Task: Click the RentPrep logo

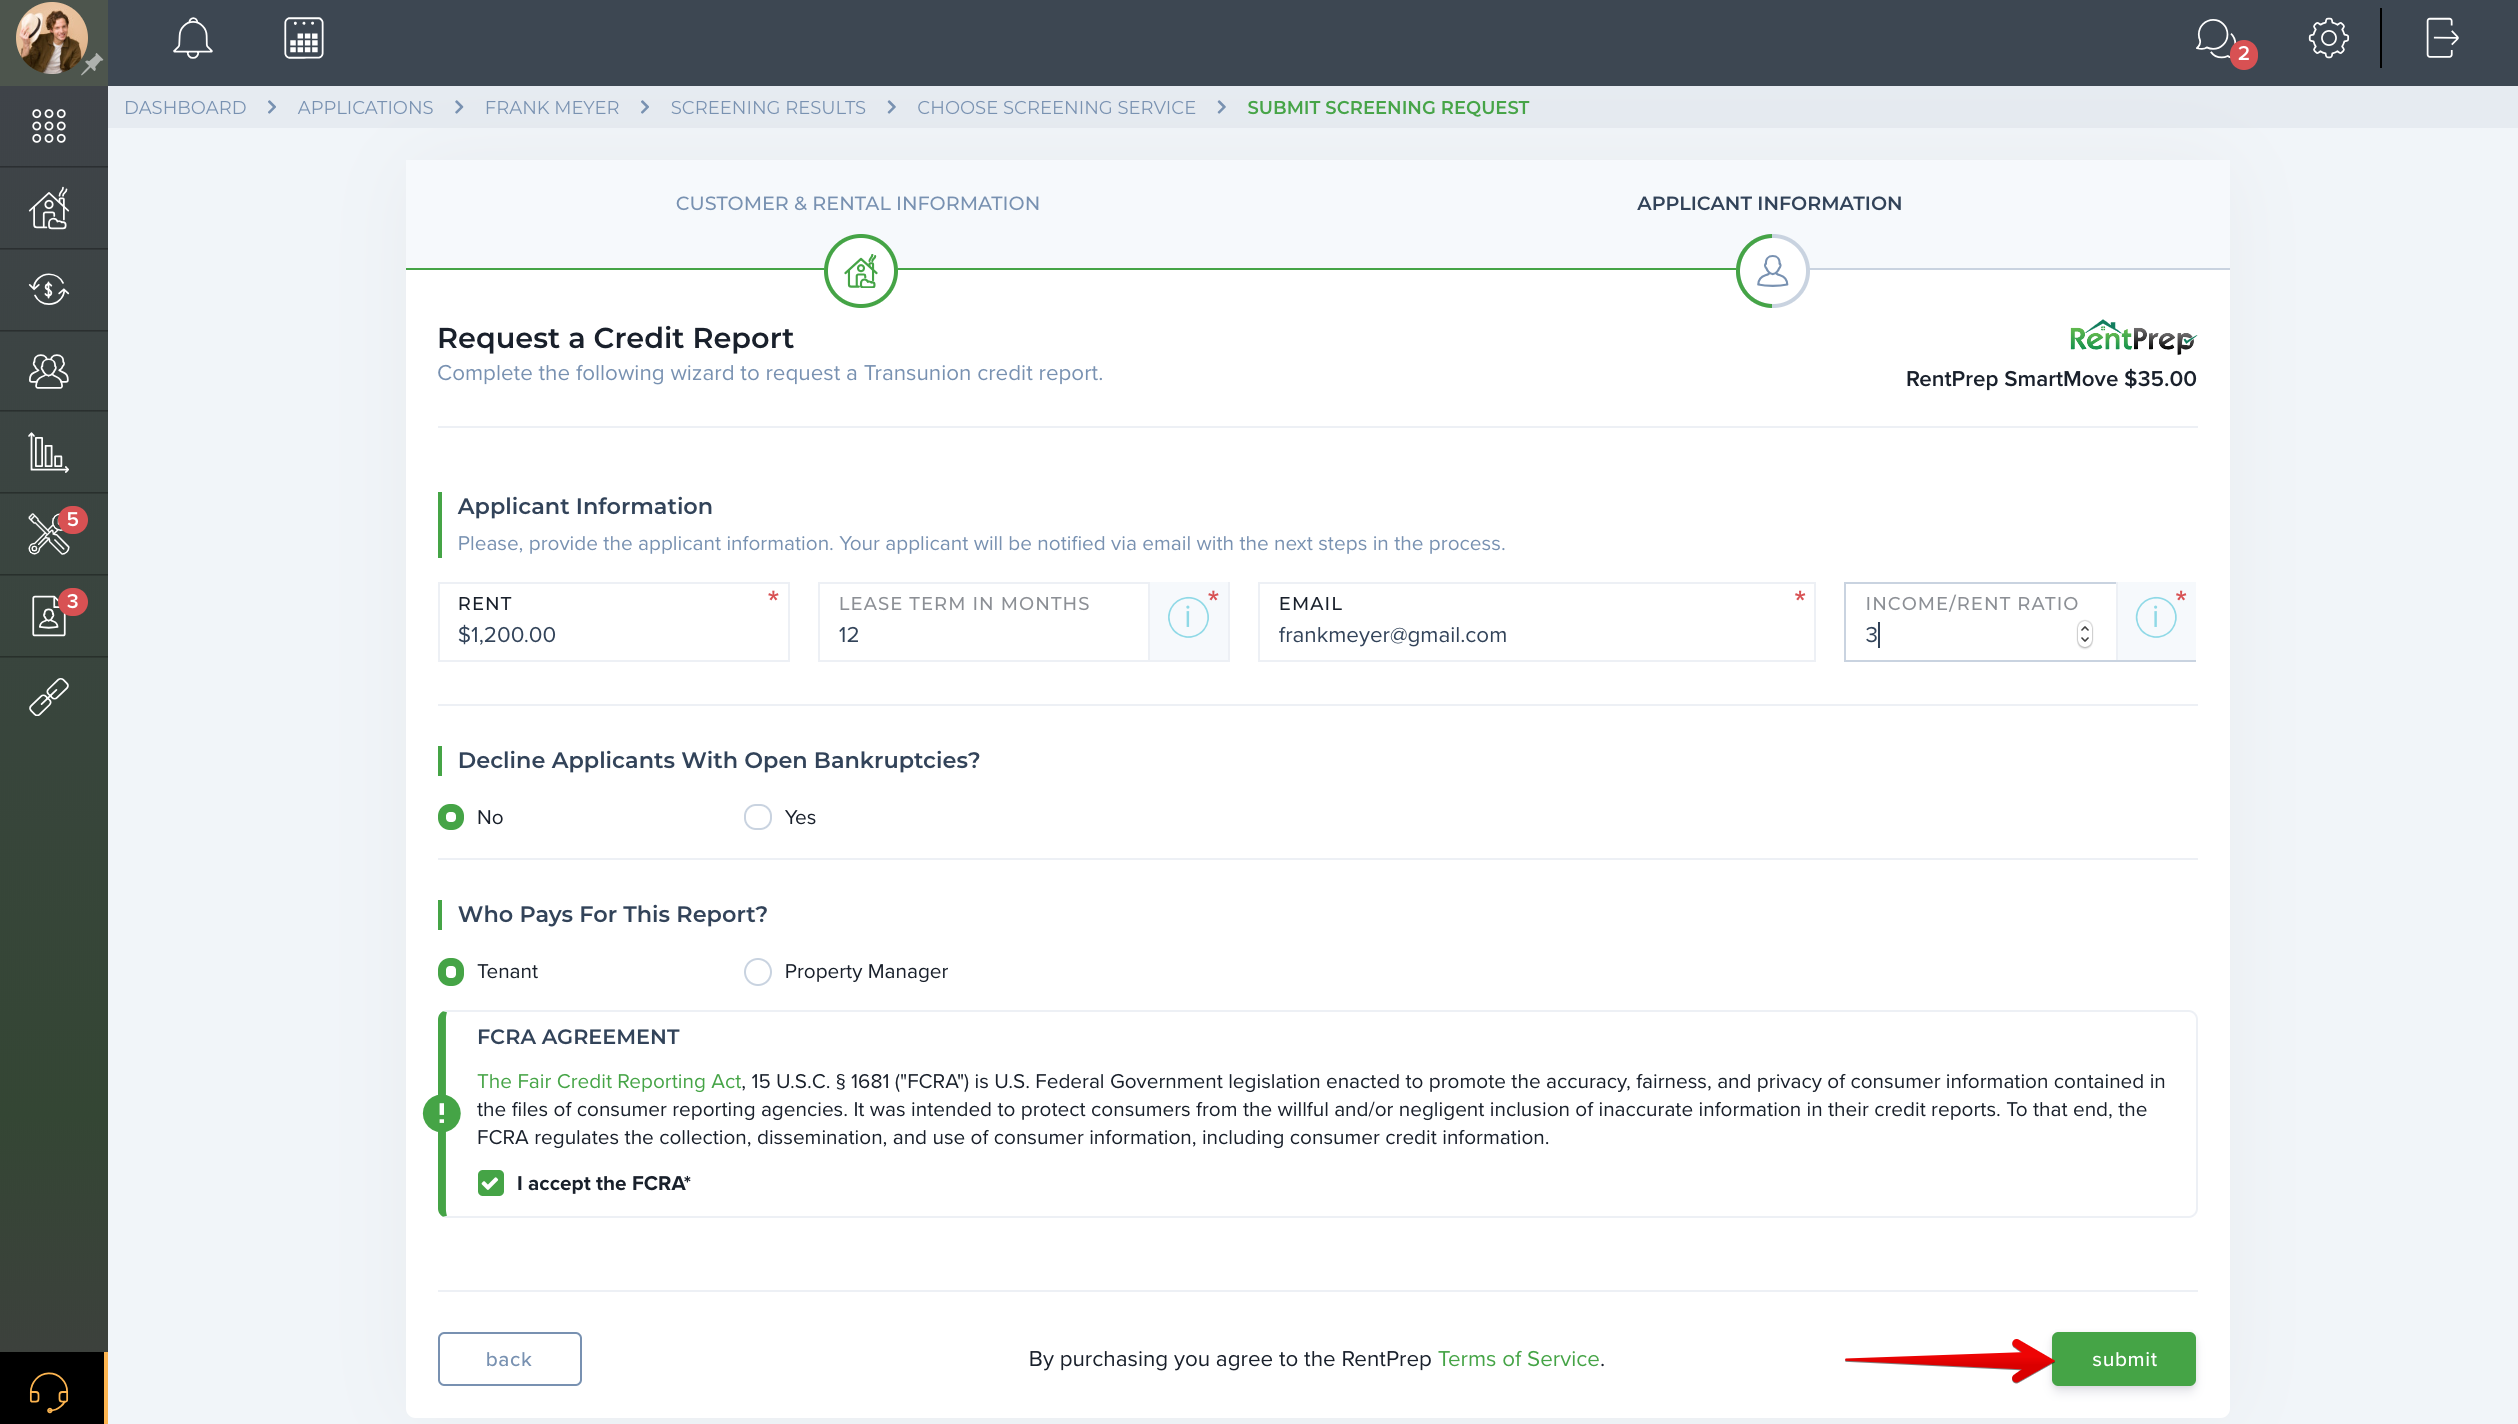Action: pos(2132,338)
